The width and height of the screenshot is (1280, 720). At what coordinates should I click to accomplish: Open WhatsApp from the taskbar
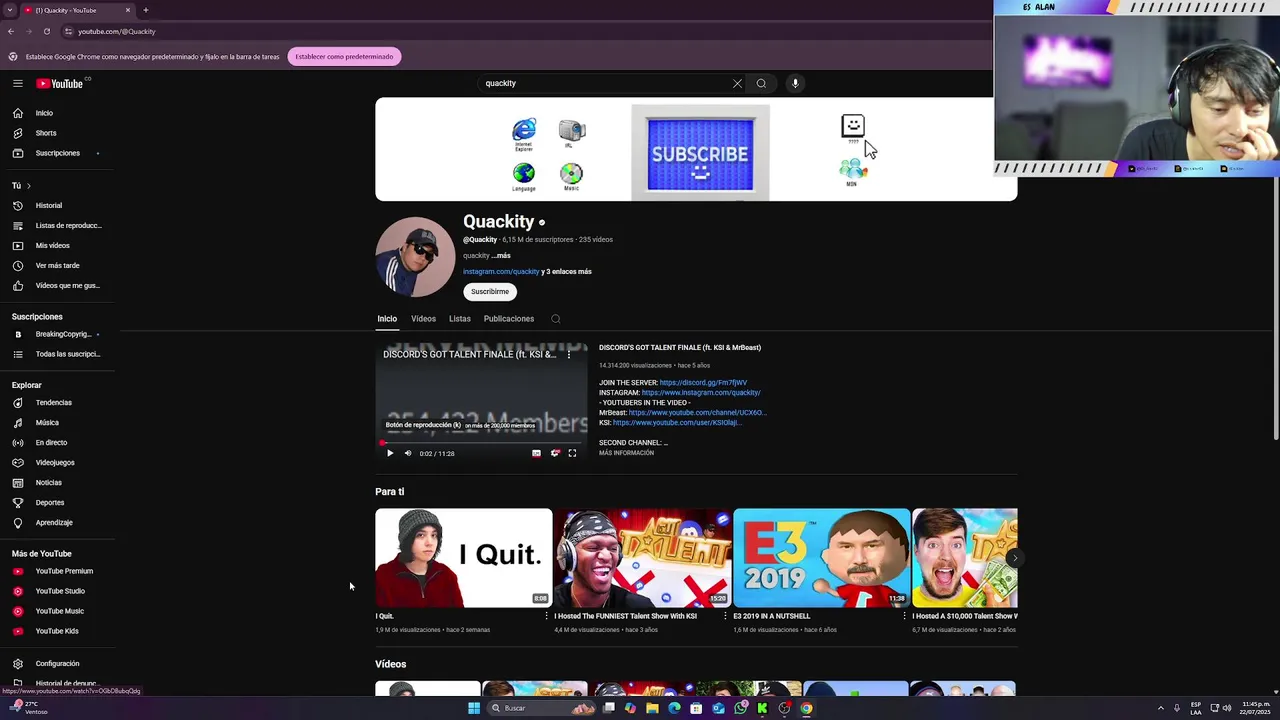[740, 708]
